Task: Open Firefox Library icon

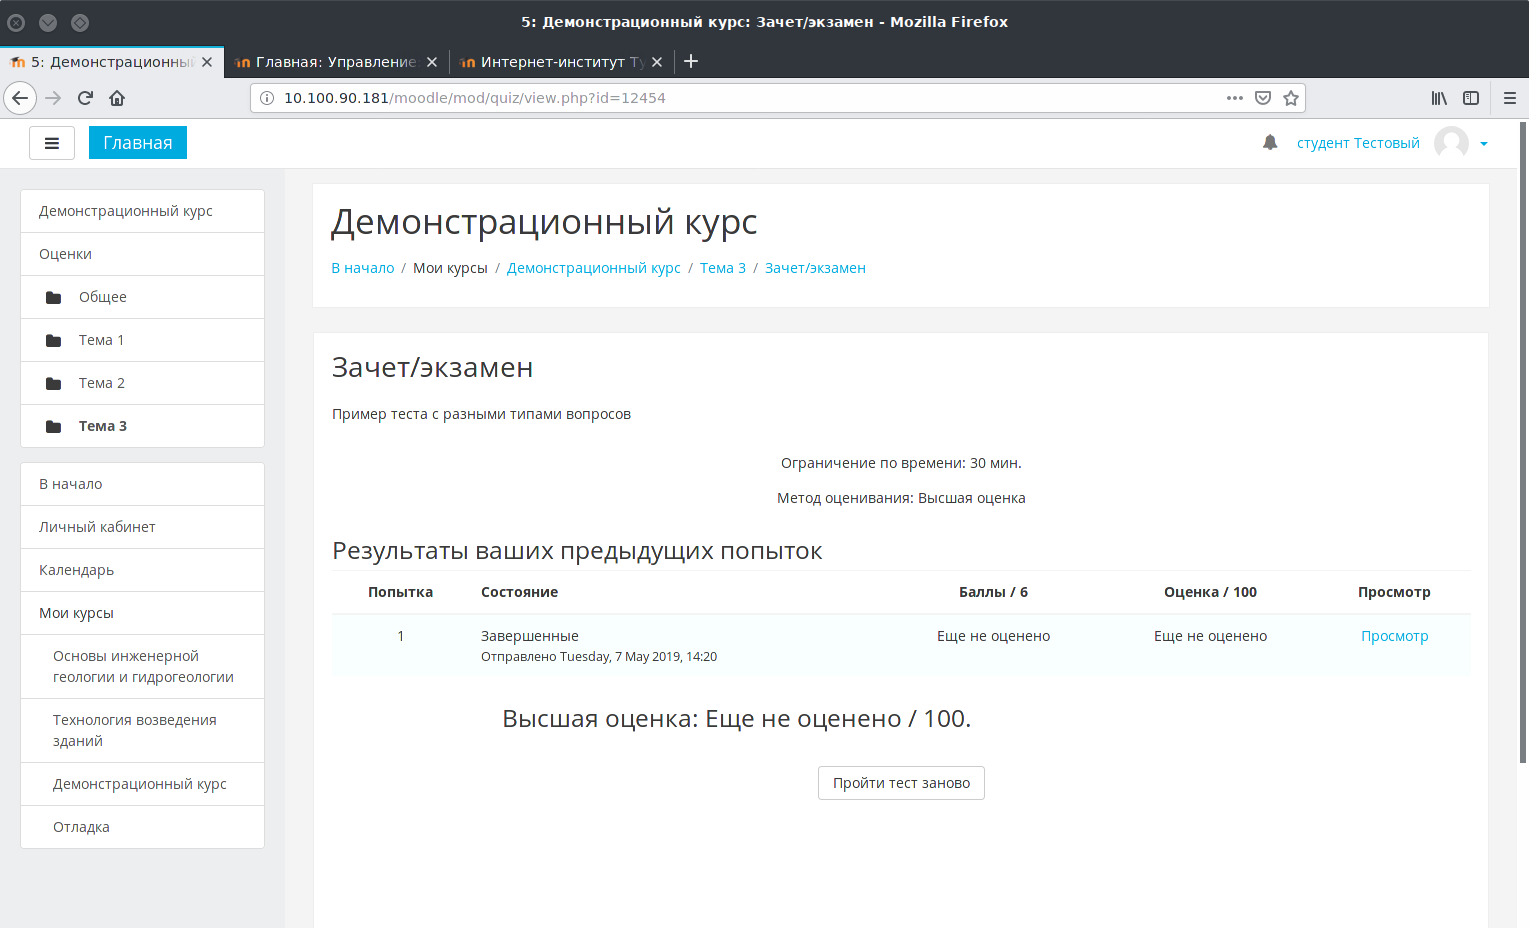Action: point(1439,98)
